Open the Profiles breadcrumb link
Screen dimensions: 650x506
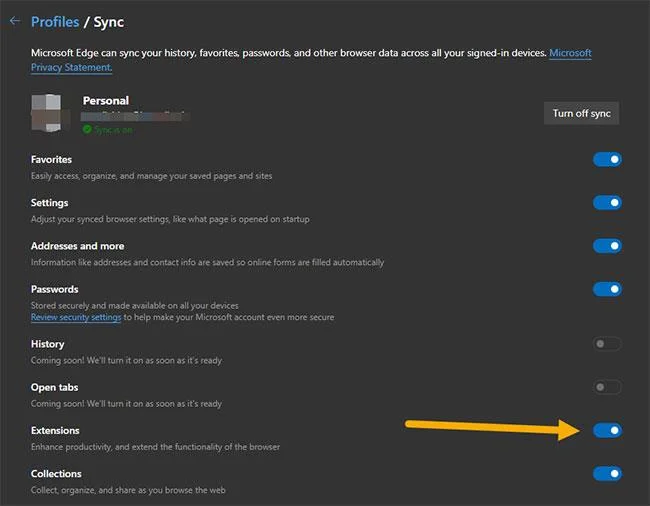pos(55,22)
